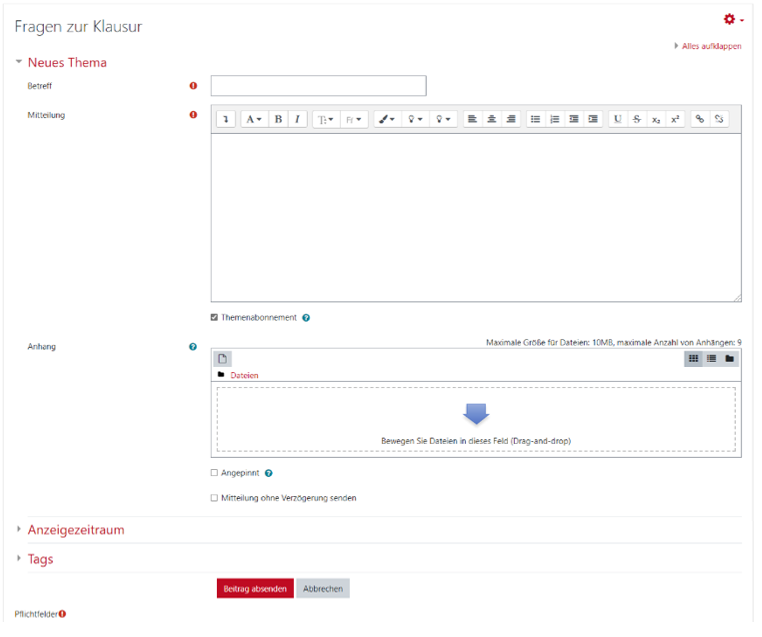Open the font color dropdown (brush icon)

(x=385, y=119)
